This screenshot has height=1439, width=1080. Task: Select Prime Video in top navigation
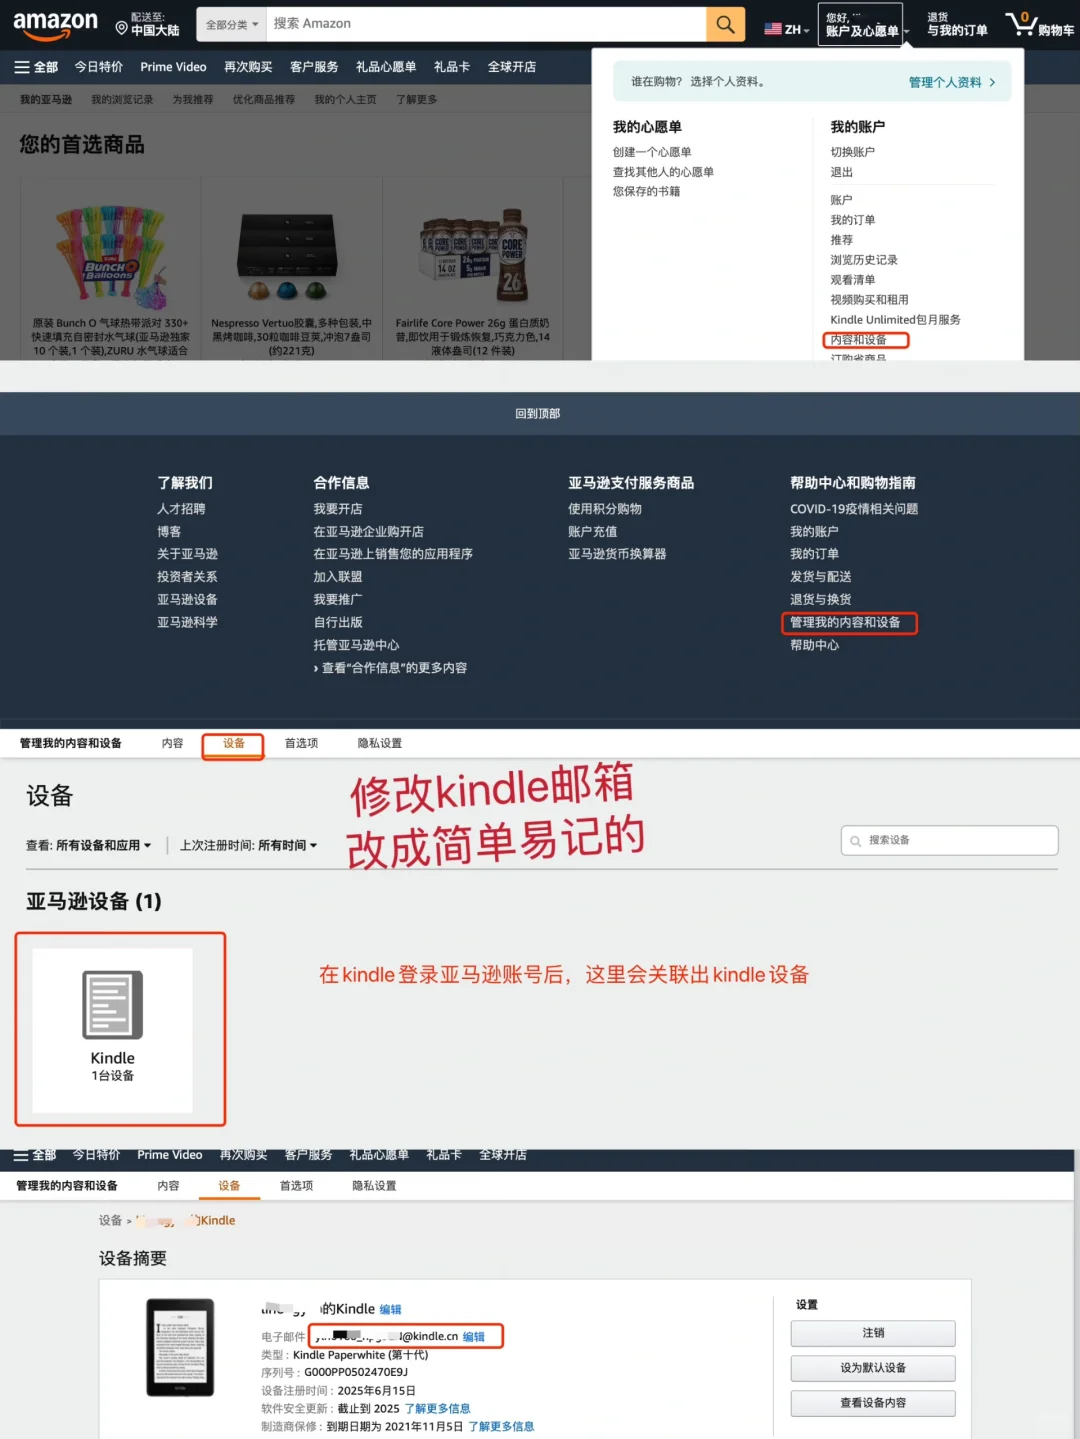pyautogui.click(x=173, y=67)
